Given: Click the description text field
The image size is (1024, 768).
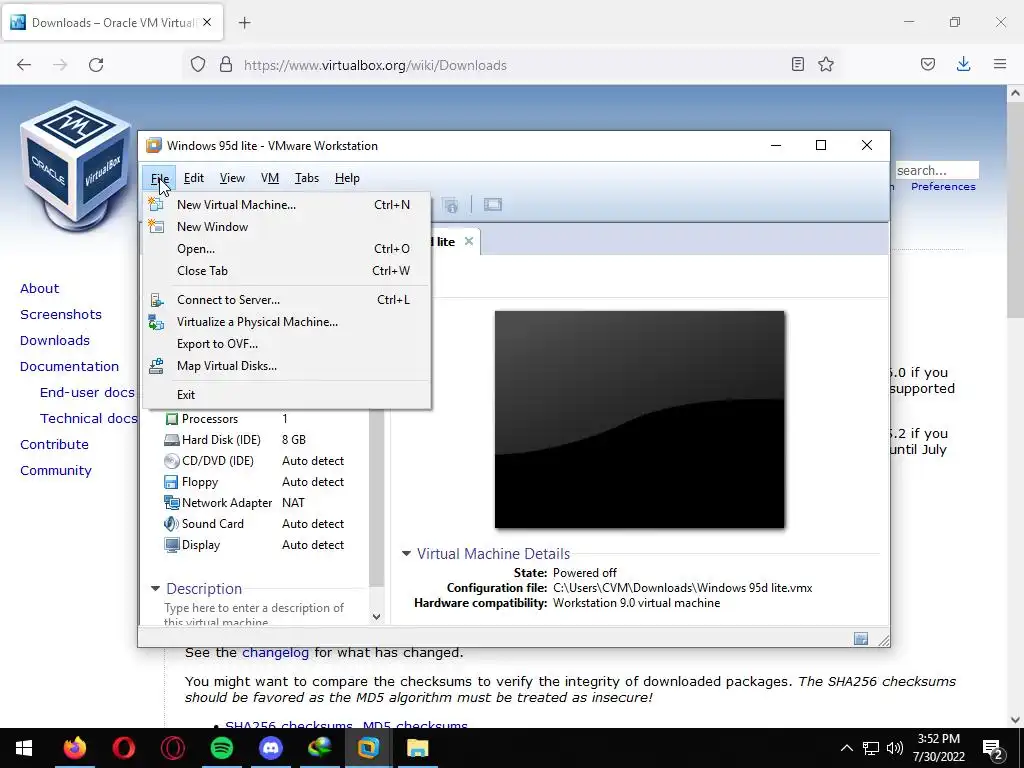Looking at the screenshot, I should coord(261,614).
